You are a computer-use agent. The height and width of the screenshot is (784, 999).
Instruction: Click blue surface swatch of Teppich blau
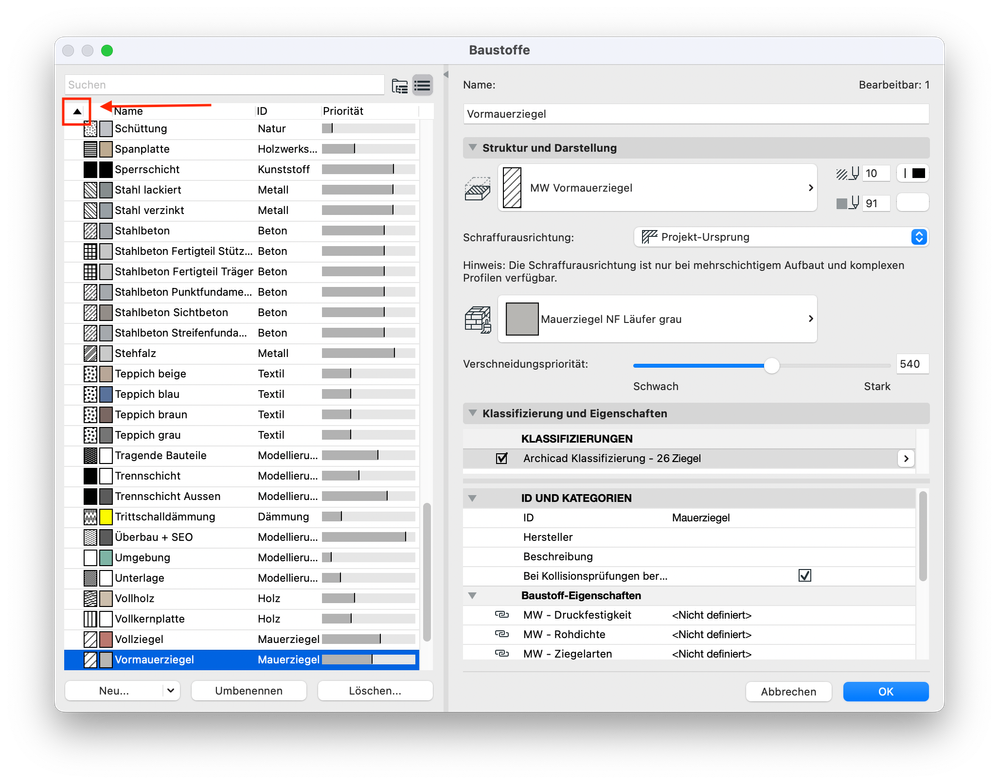(106, 394)
